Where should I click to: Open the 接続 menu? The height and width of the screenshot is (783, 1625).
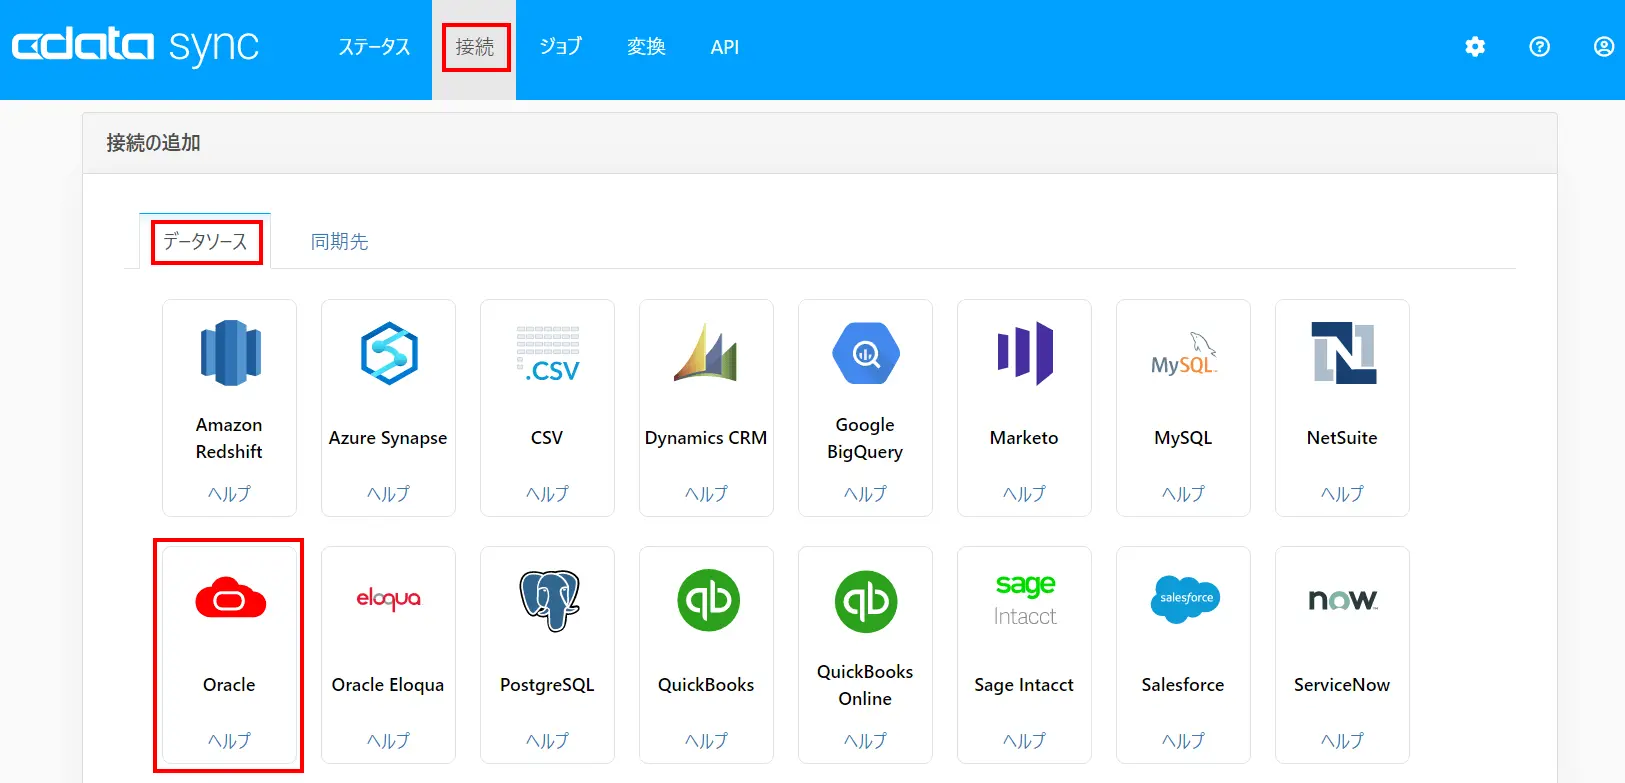pyautogui.click(x=475, y=47)
